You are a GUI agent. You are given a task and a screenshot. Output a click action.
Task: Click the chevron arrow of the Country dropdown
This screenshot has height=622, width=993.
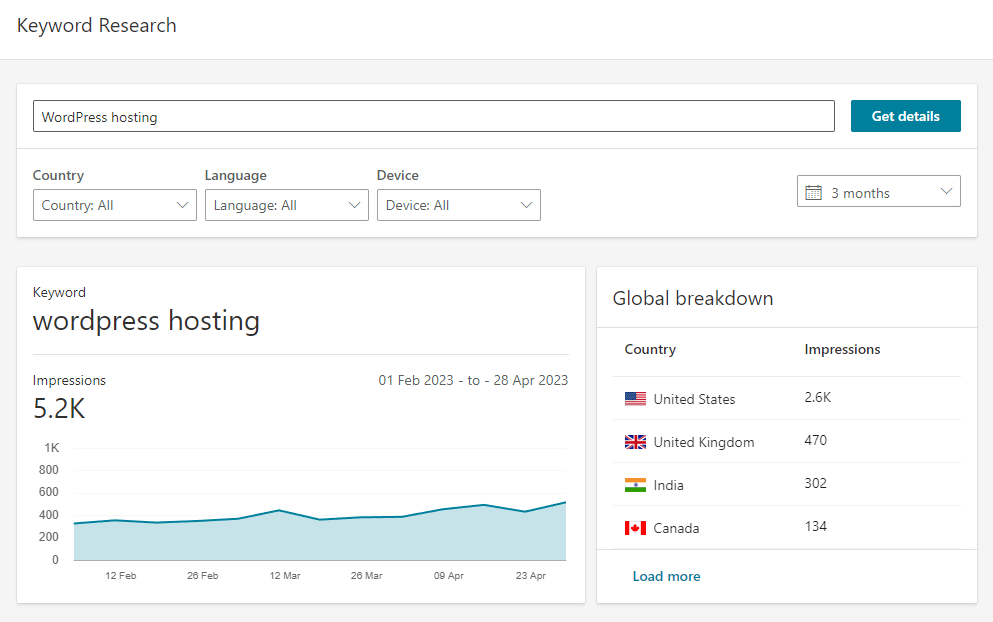tap(182, 205)
